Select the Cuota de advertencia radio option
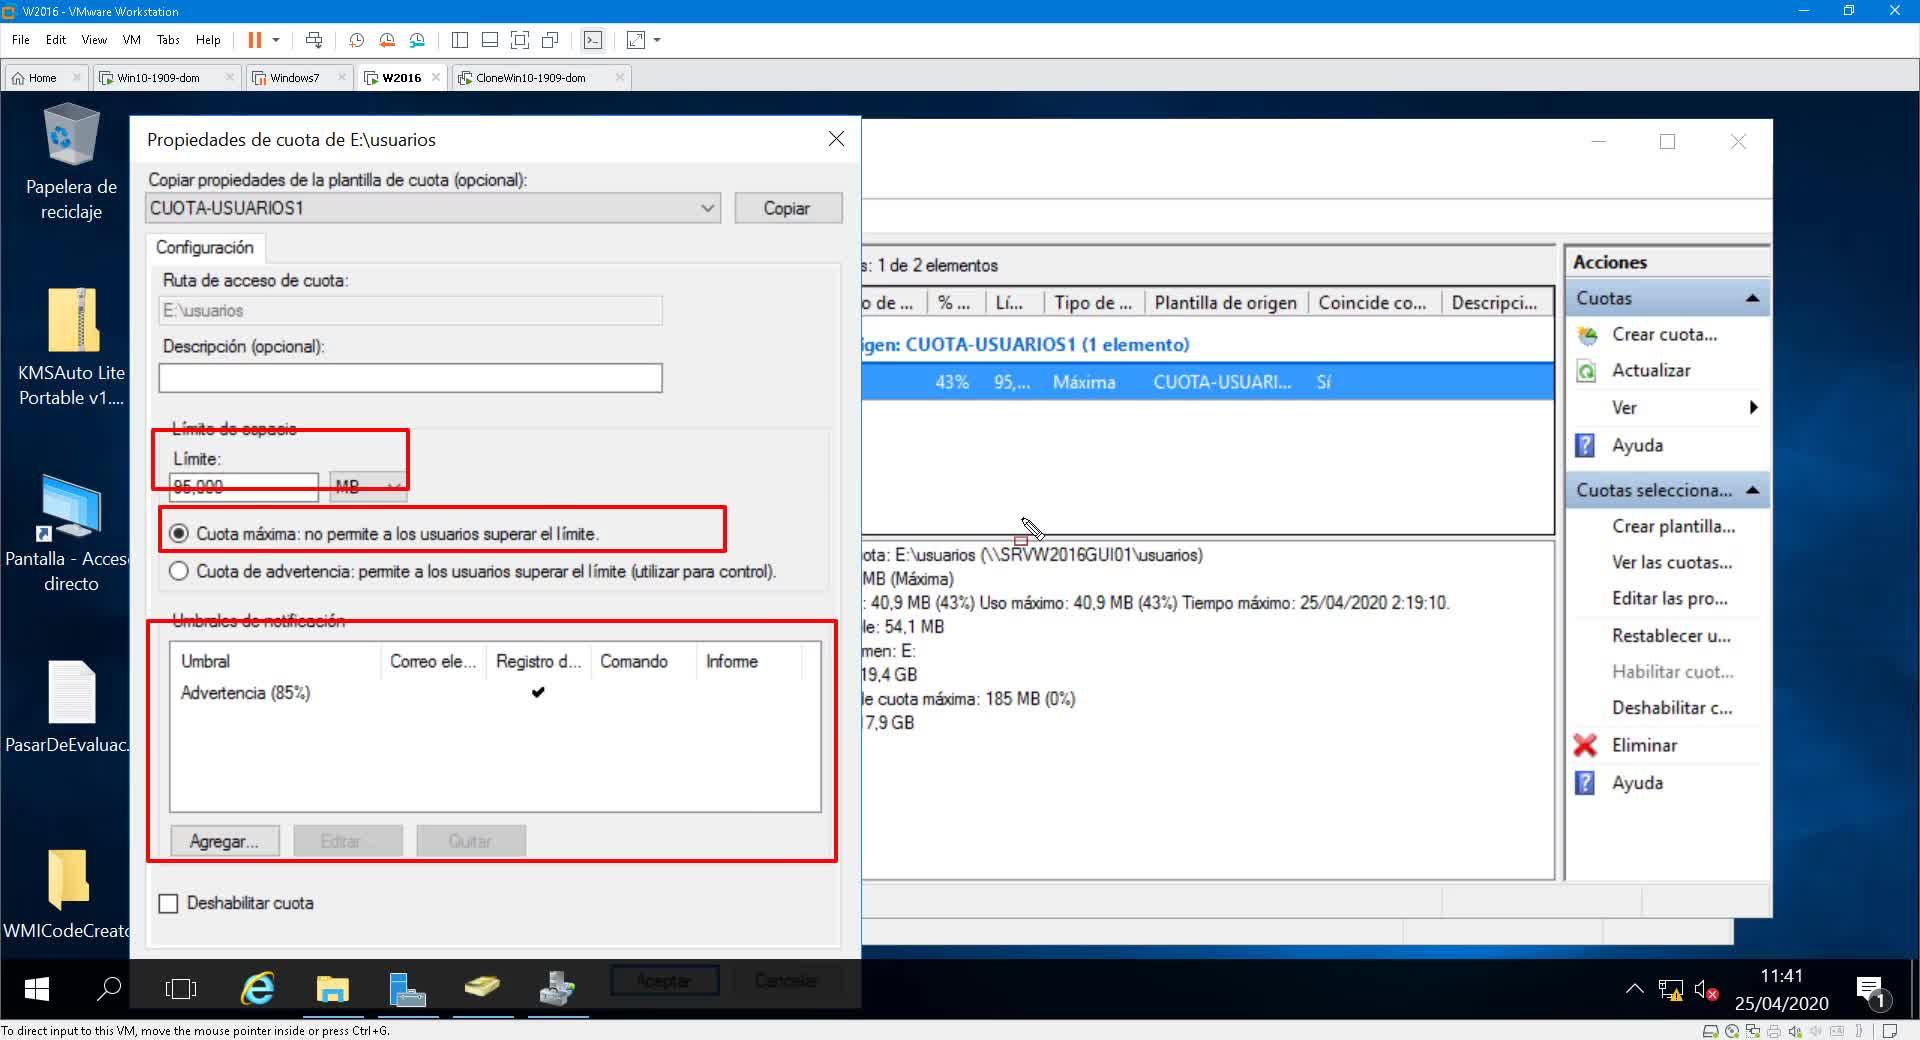 [179, 572]
